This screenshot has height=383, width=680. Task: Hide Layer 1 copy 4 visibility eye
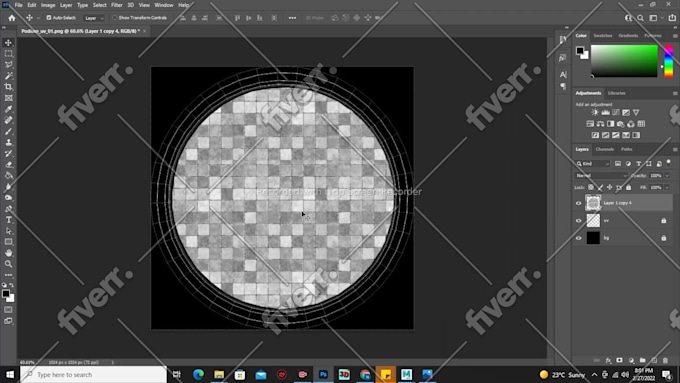(x=579, y=203)
